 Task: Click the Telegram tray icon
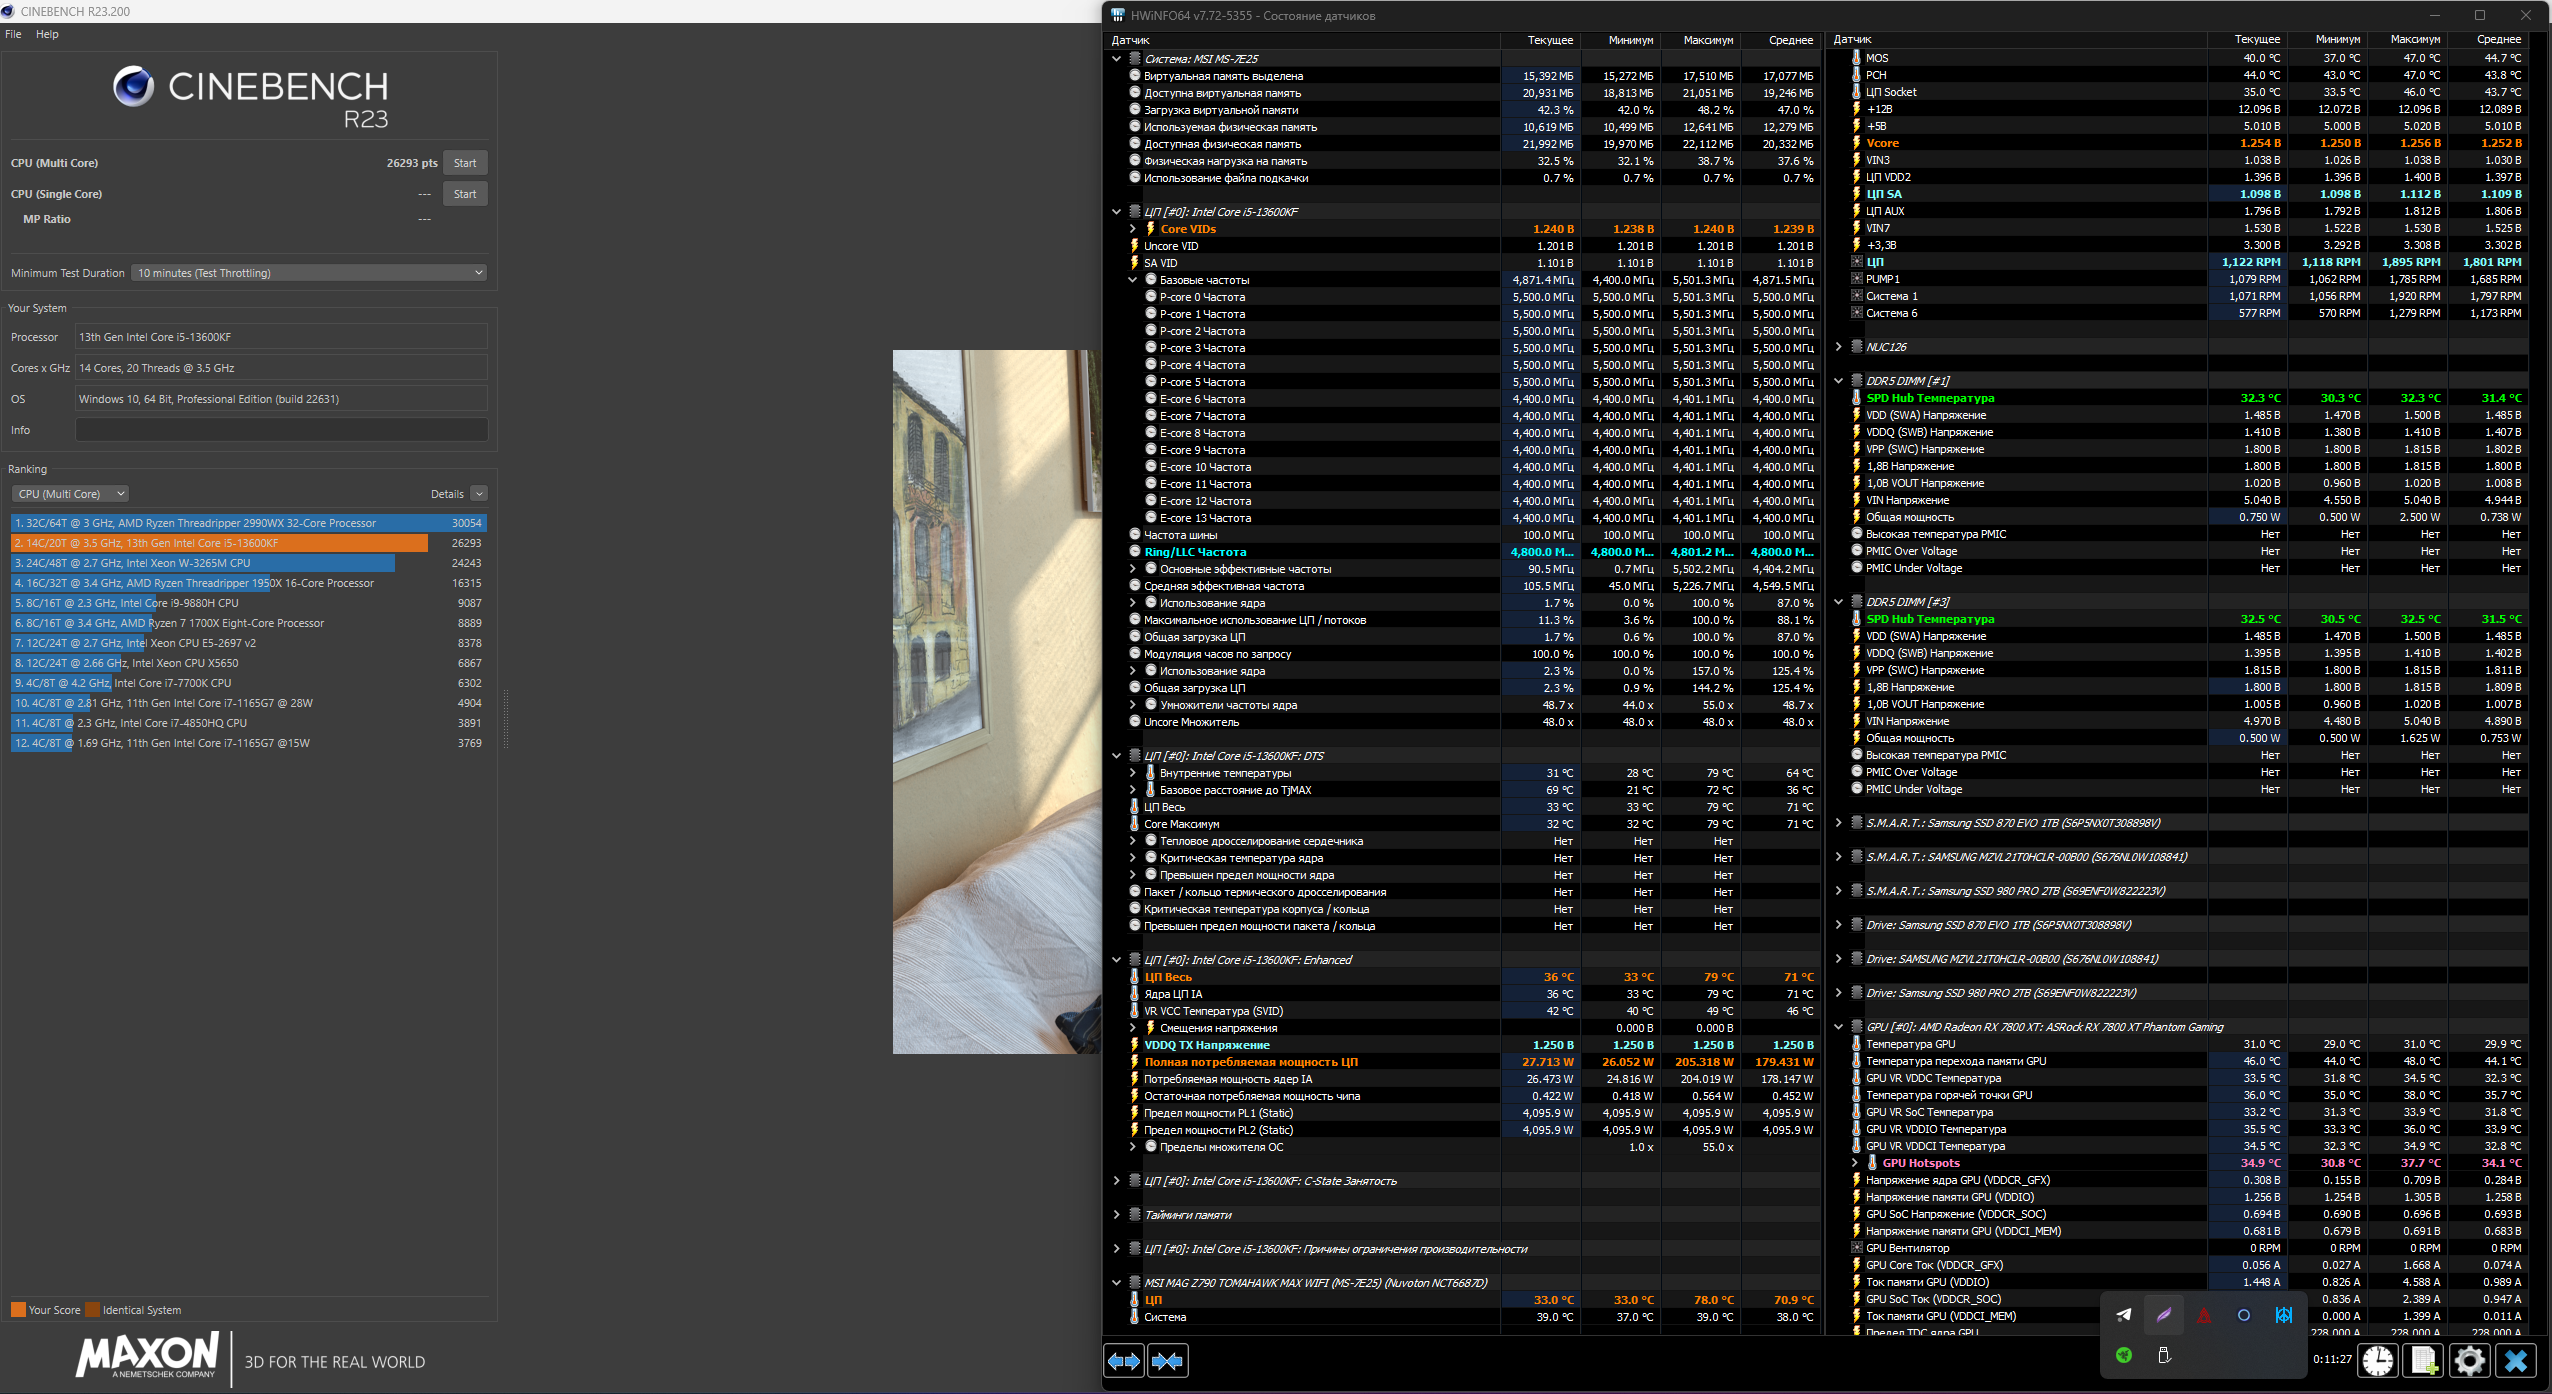pyautogui.click(x=2124, y=1315)
